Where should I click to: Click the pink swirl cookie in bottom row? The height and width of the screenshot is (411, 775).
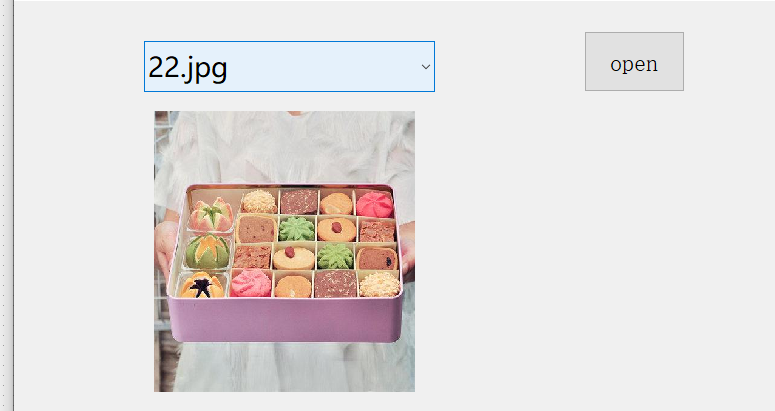251,284
